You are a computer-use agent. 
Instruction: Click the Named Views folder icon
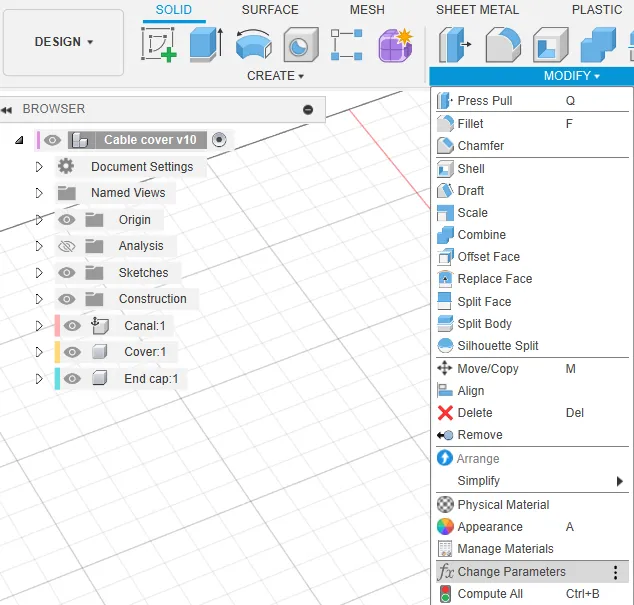(67, 193)
